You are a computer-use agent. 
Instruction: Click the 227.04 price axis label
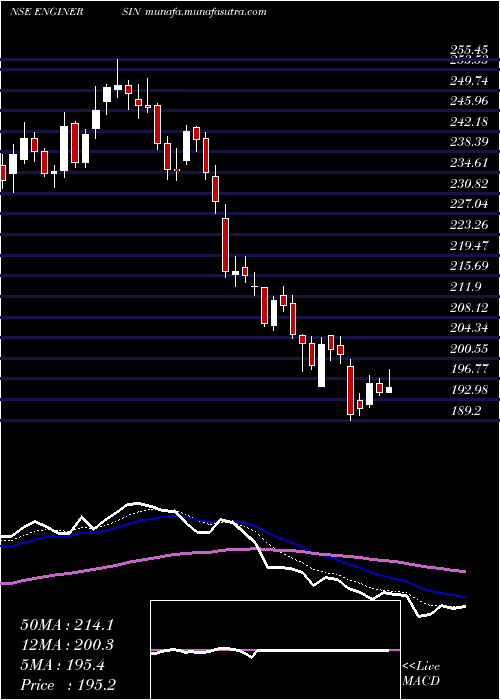click(469, 204)
